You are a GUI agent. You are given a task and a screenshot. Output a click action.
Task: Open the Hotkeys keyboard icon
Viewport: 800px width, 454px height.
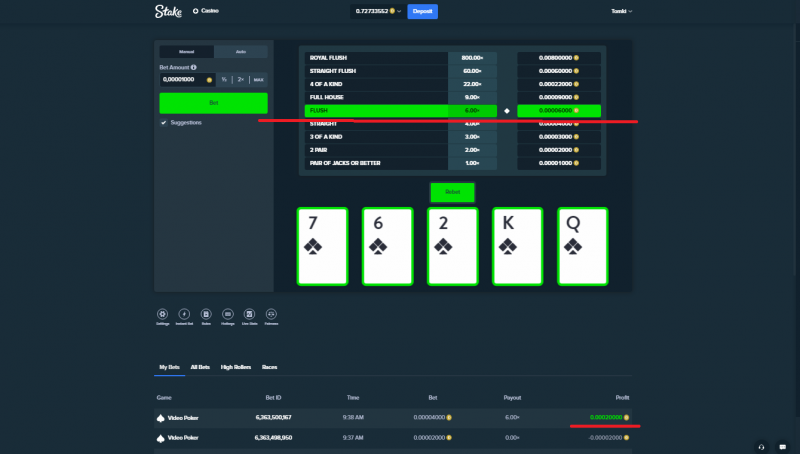tap(228, 314)
